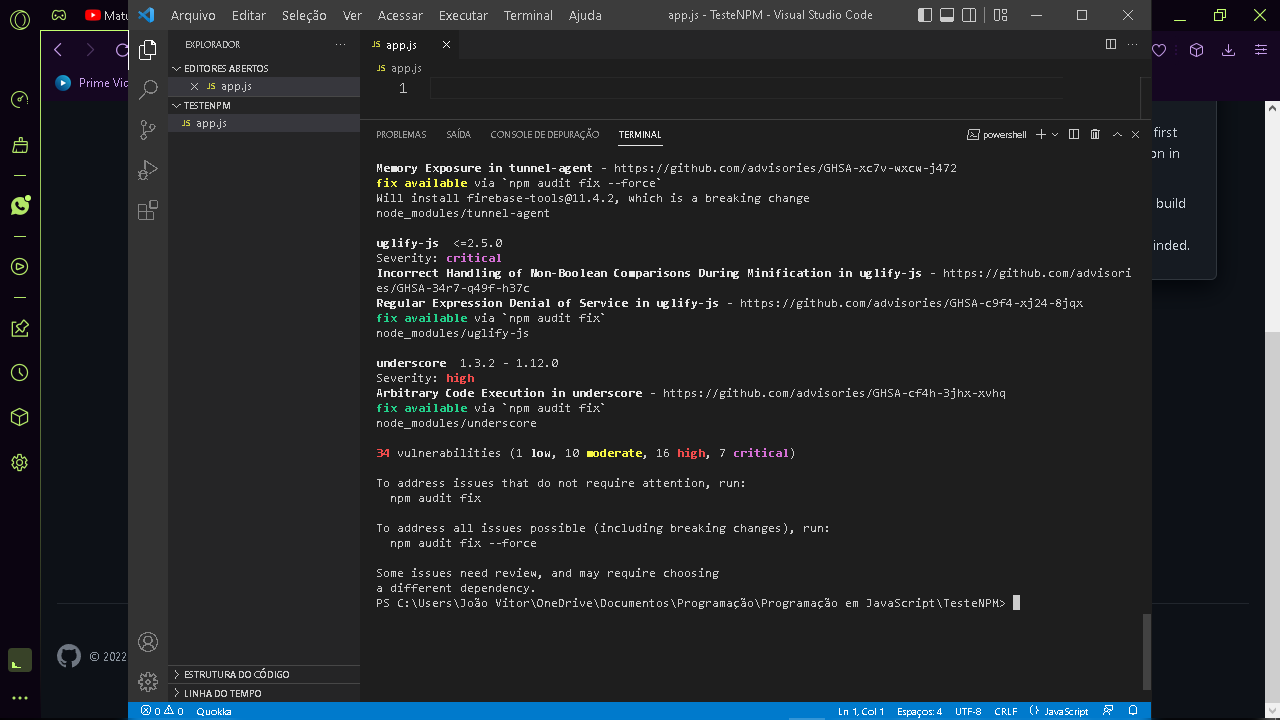Open app.js under the TESTENPM folder
1280x720 pixels.
264,123
